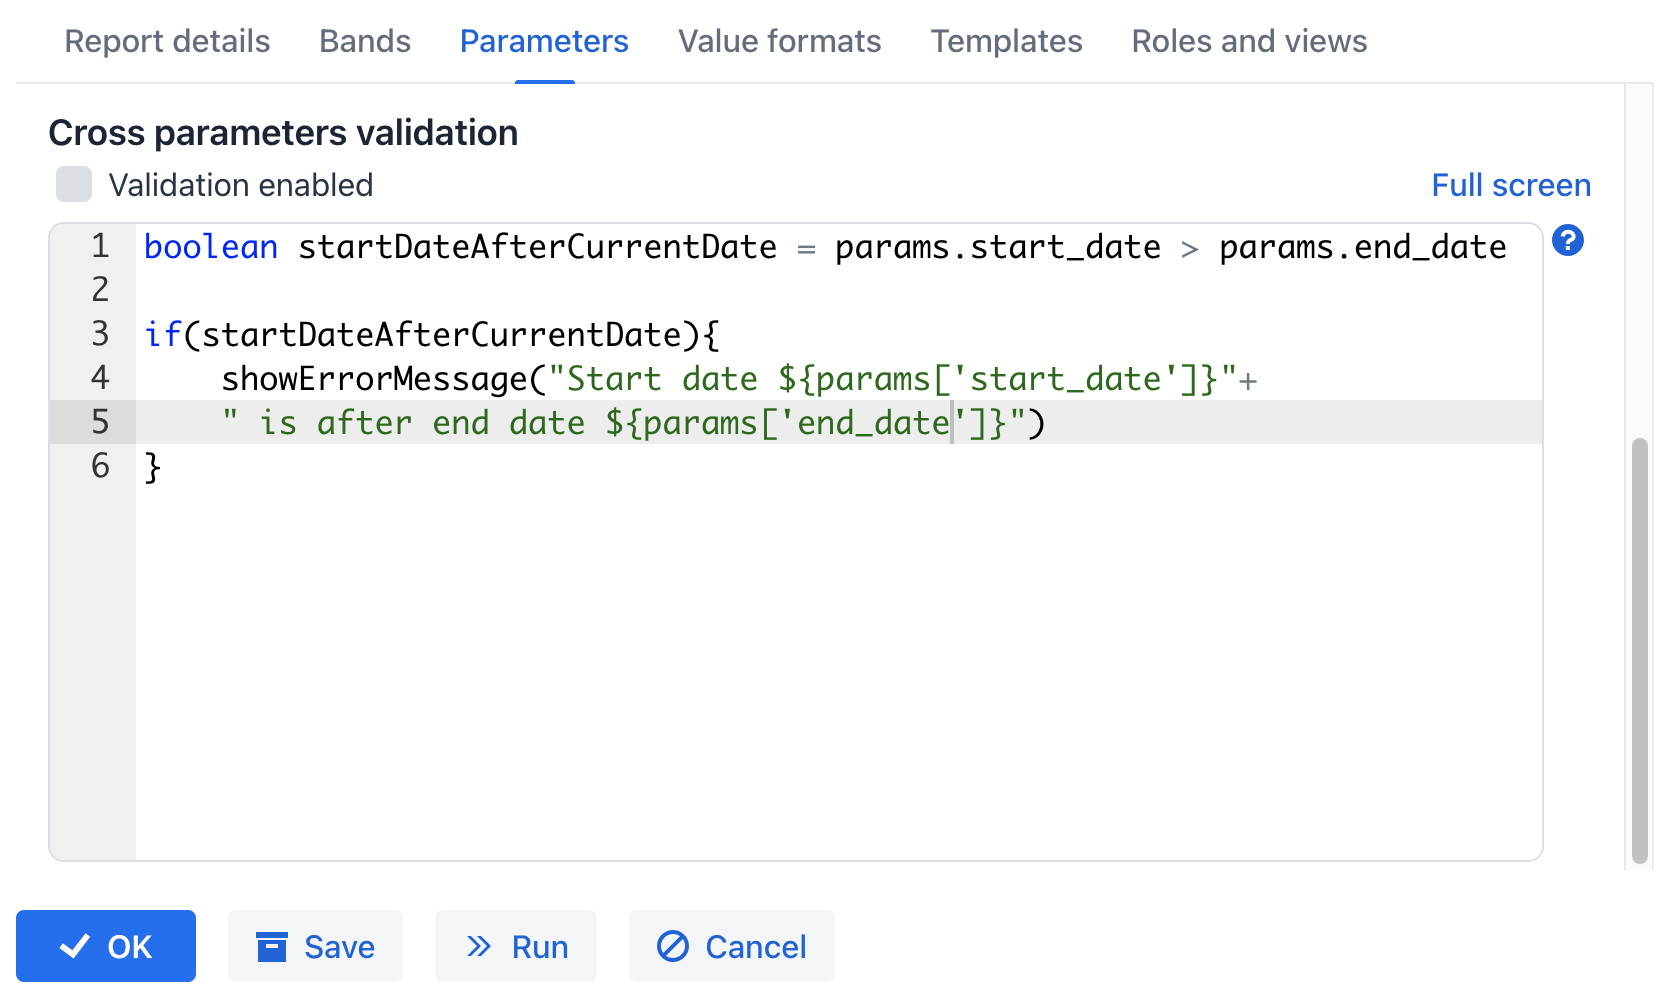Enable the Validation enabled checkbox
This screenshot has height=994, width=1668.
(x=74, y=184)
